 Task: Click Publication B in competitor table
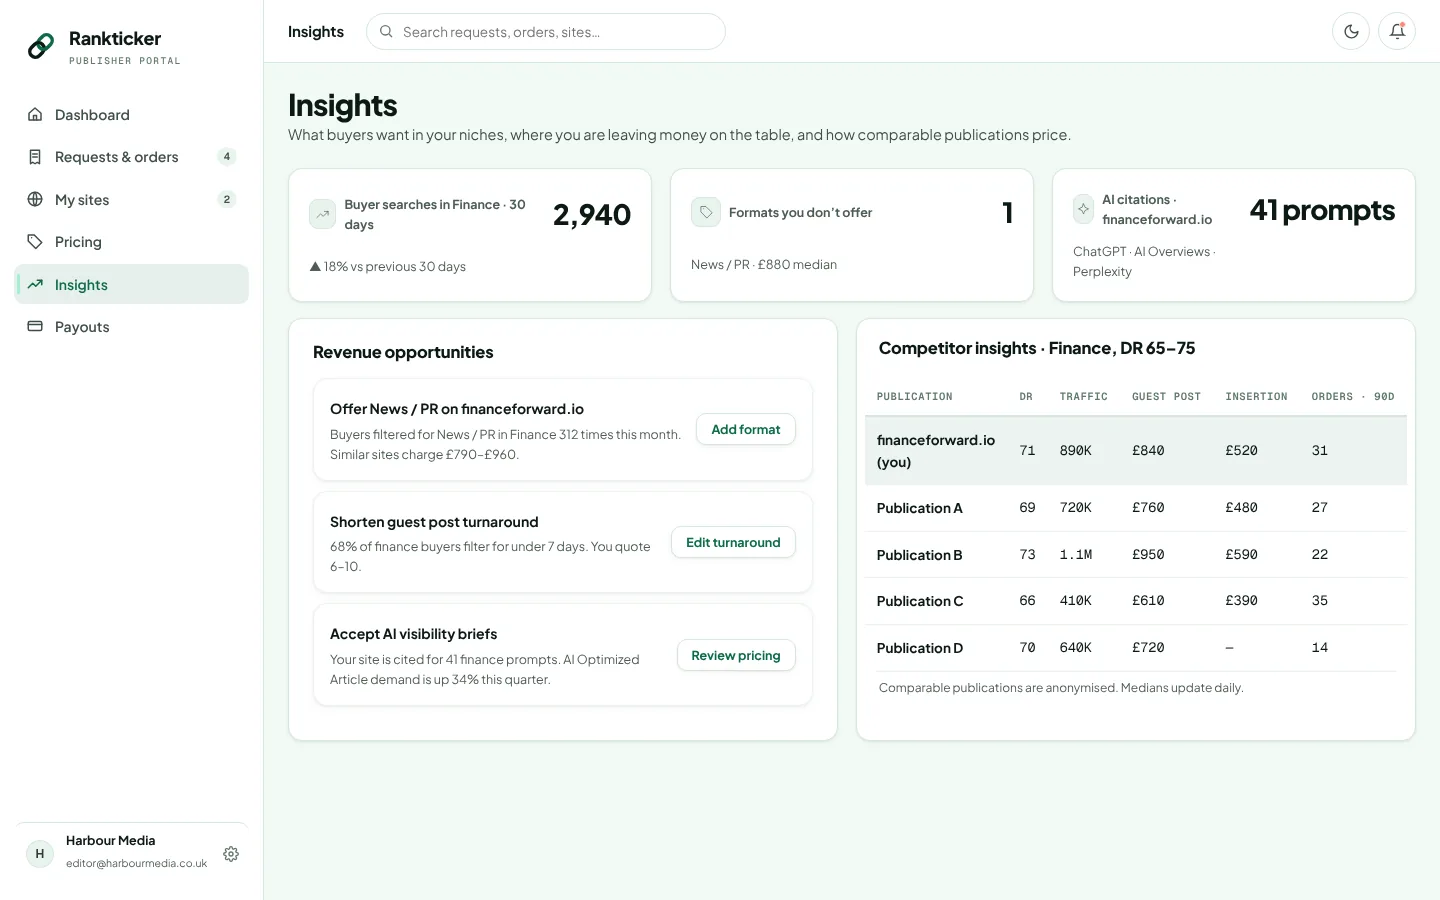[x=920, y=555]
